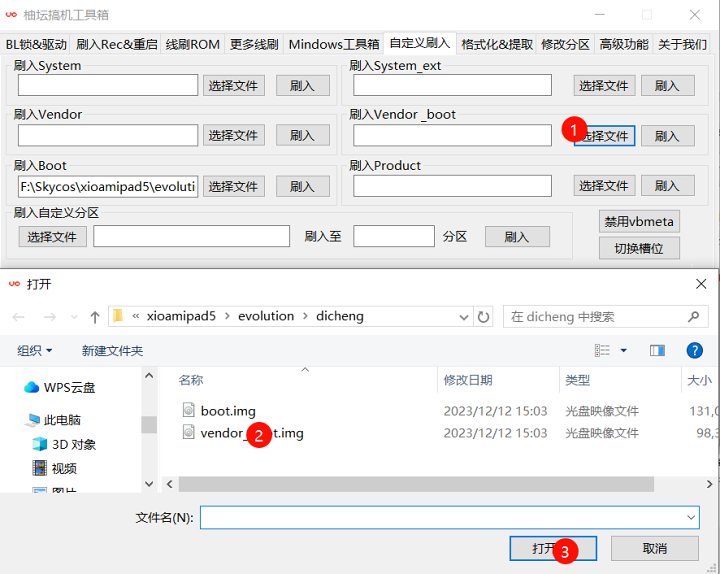The width and height of the screenshot is (720, 574).
Task: Open the address bar history dropdown
Action: (462, 316)
